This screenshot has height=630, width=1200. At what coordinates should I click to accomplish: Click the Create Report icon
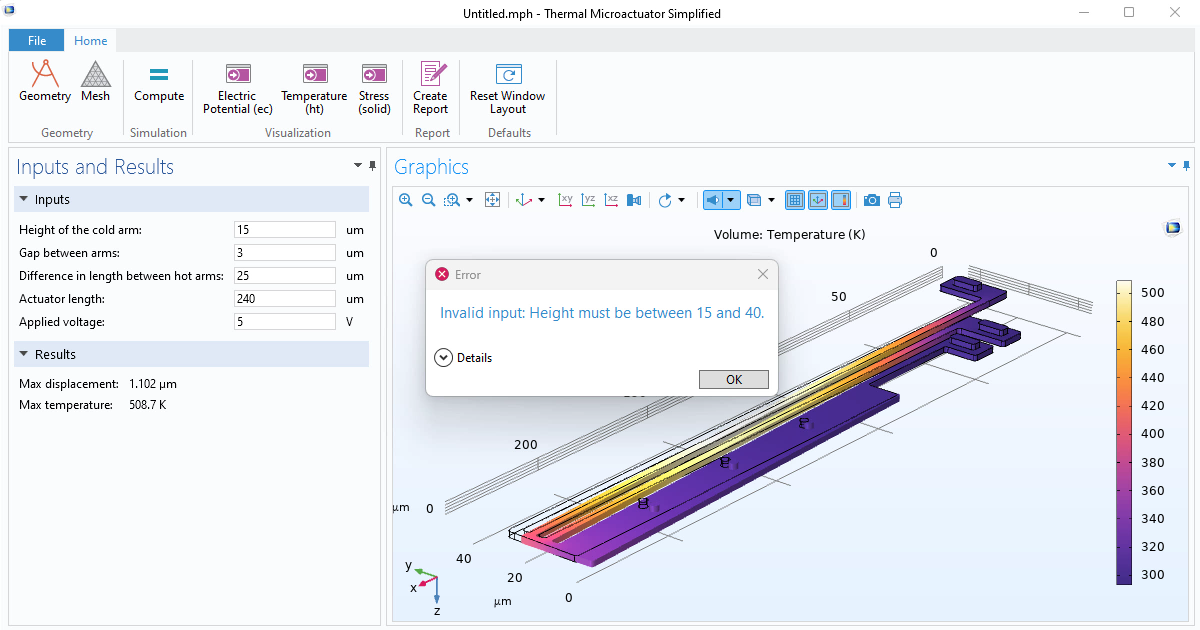(431, 88)
